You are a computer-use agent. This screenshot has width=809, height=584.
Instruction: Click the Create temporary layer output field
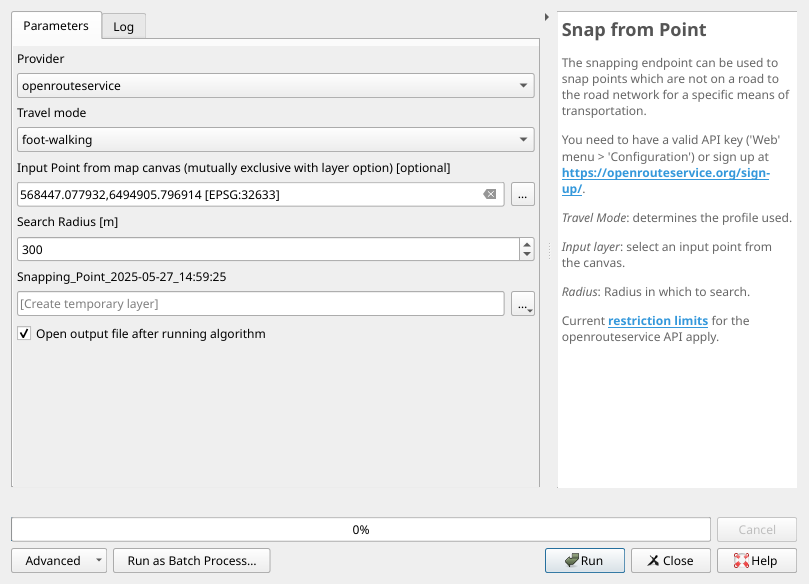point(261,304)
